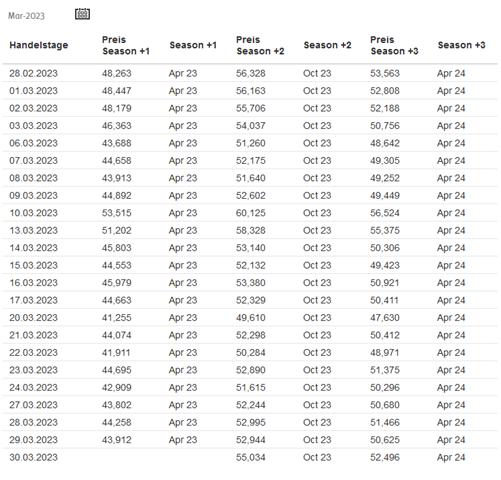Screen dimensions: 501x480
Task: Select the 15.03.2023 date cell
Action: (33, 265)
